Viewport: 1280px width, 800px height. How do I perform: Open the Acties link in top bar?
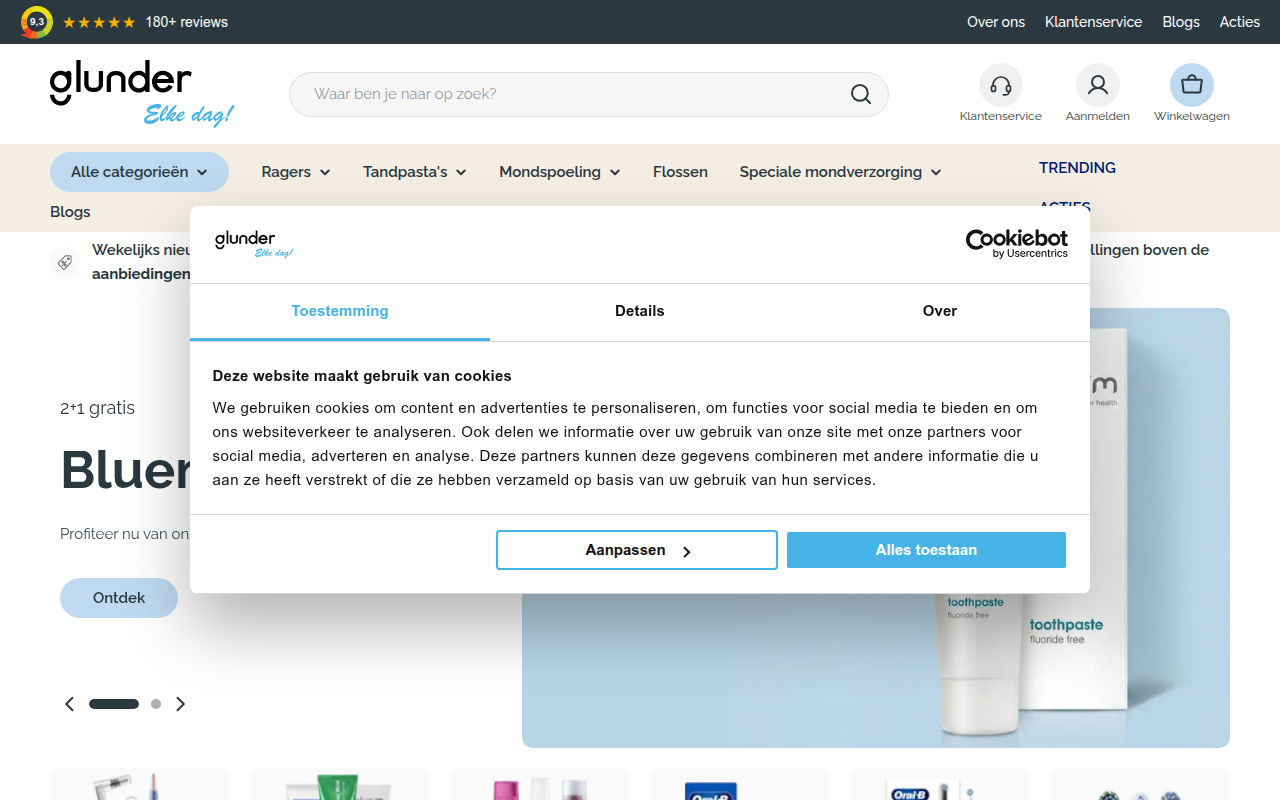[1240, 22]
